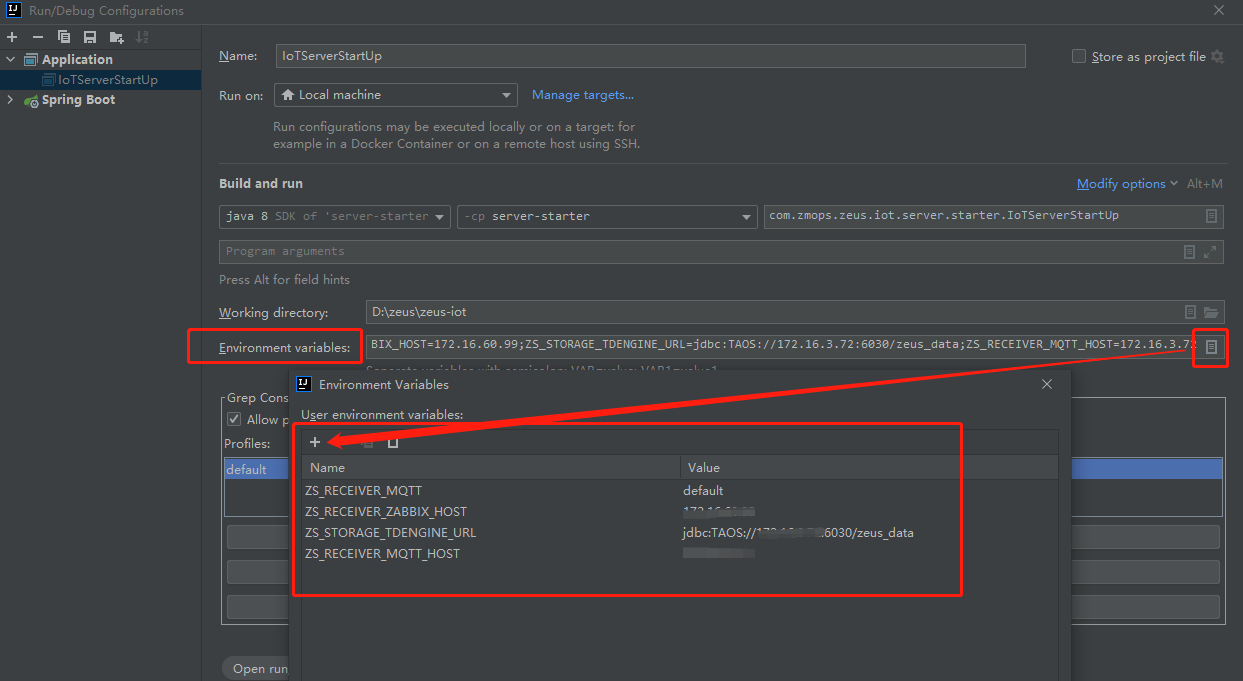
Task: Select the Spring Boot group
Action: tap(78, 100)
